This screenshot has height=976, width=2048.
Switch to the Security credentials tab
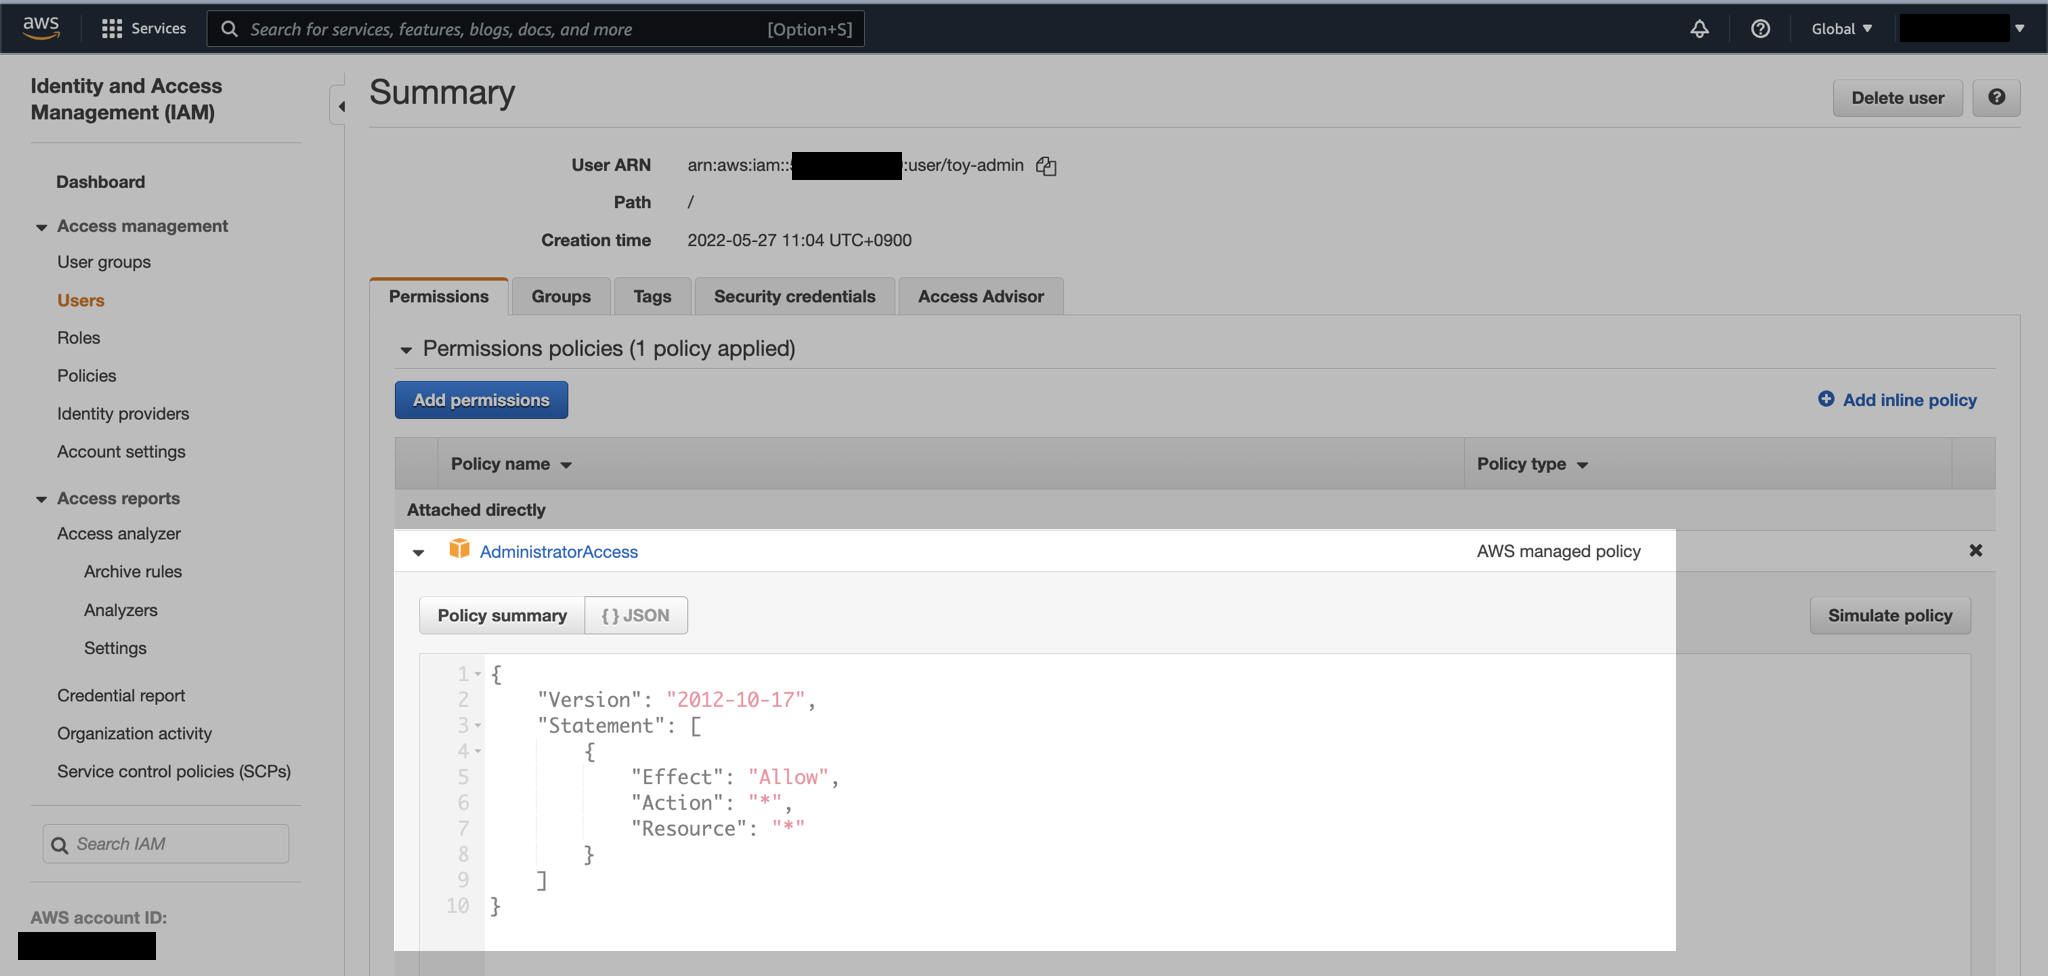pos(794,297)
